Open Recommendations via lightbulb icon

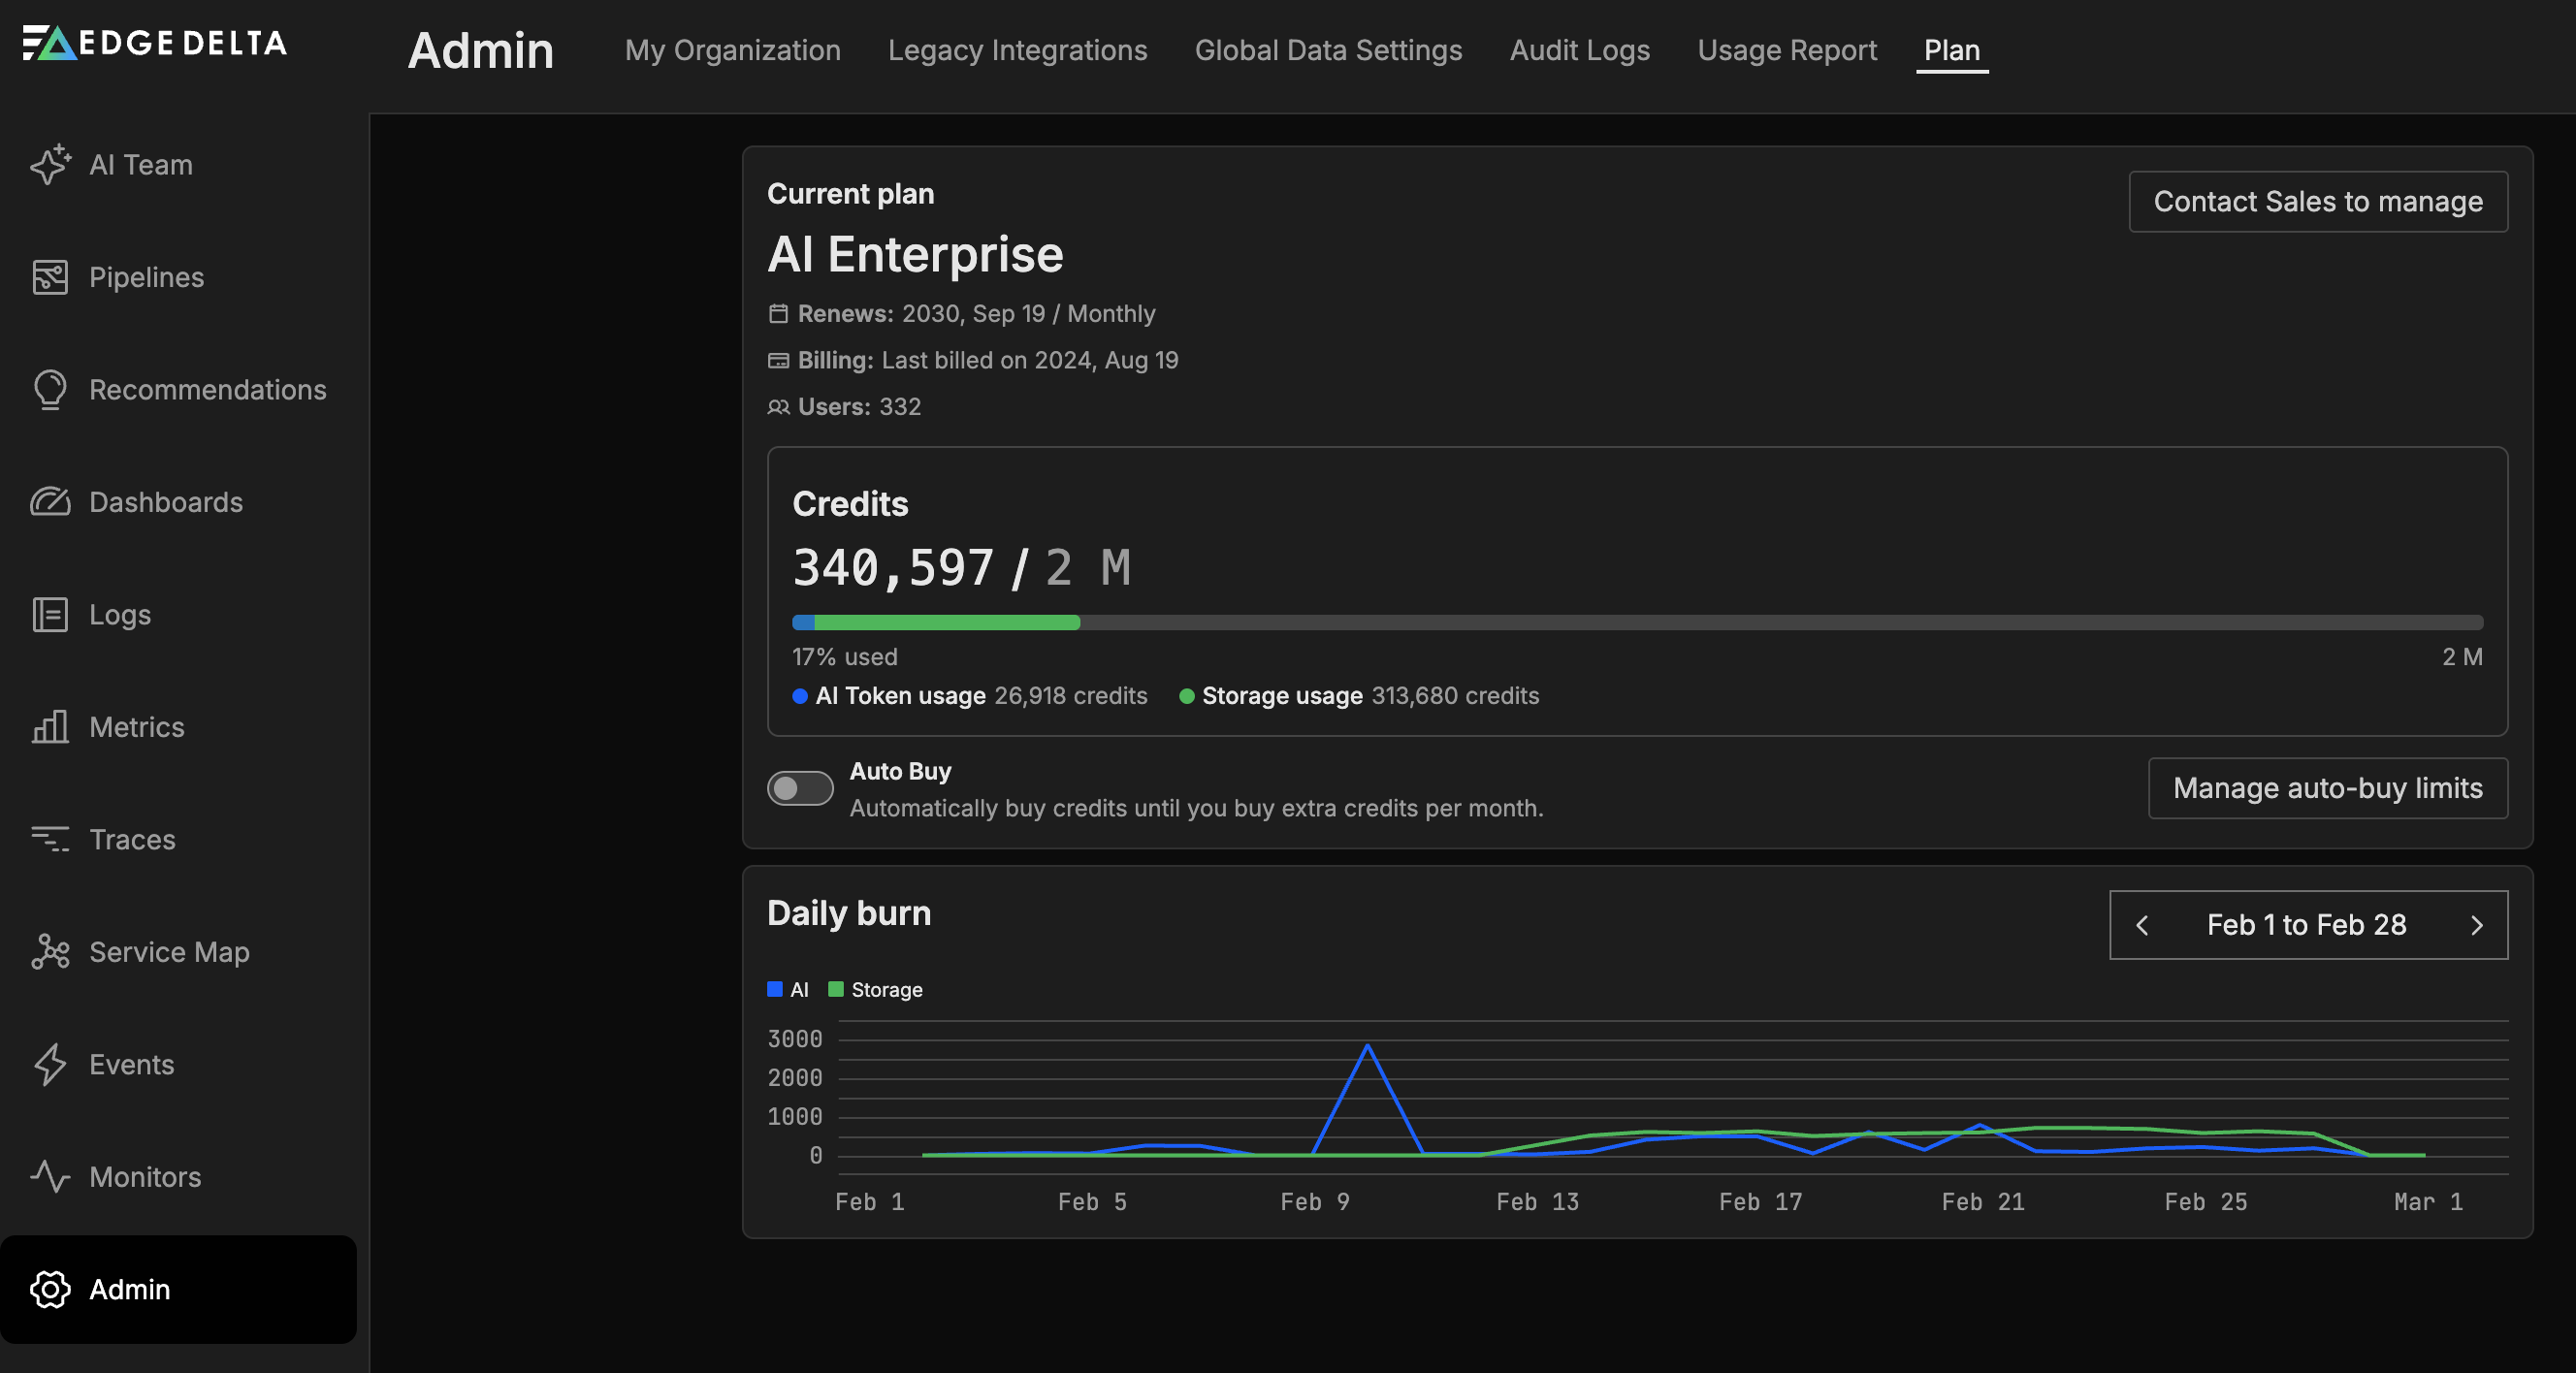(x=50, y=390)
